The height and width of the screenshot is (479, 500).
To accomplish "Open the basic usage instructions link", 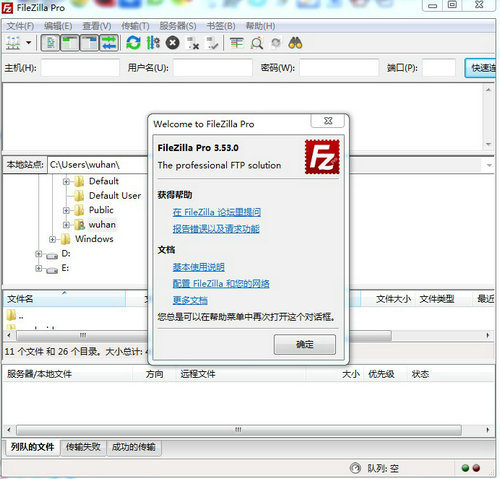I will tap(198, 267).
